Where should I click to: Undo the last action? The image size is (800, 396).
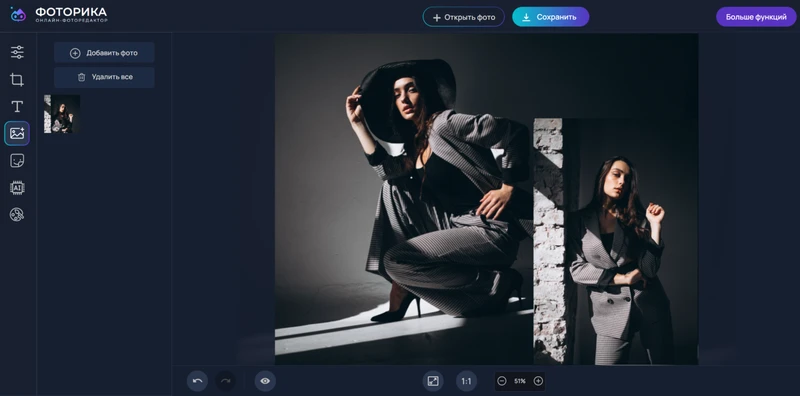tap(197, 381)
